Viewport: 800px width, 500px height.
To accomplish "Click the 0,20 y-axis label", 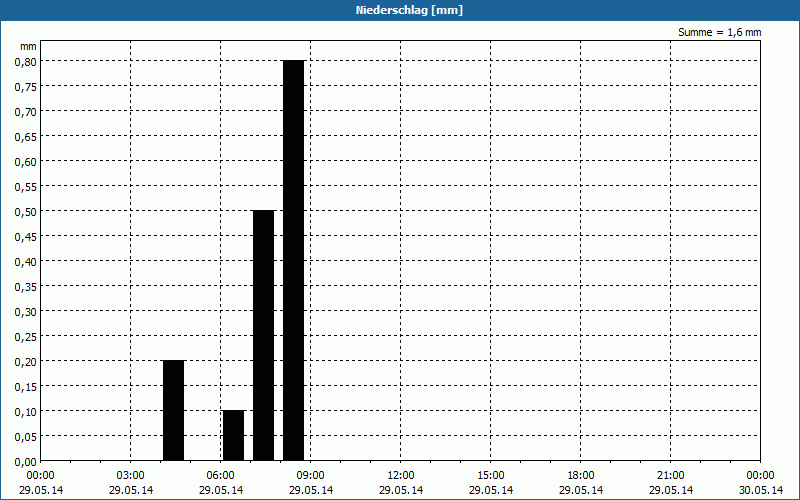I will (26, 362).
